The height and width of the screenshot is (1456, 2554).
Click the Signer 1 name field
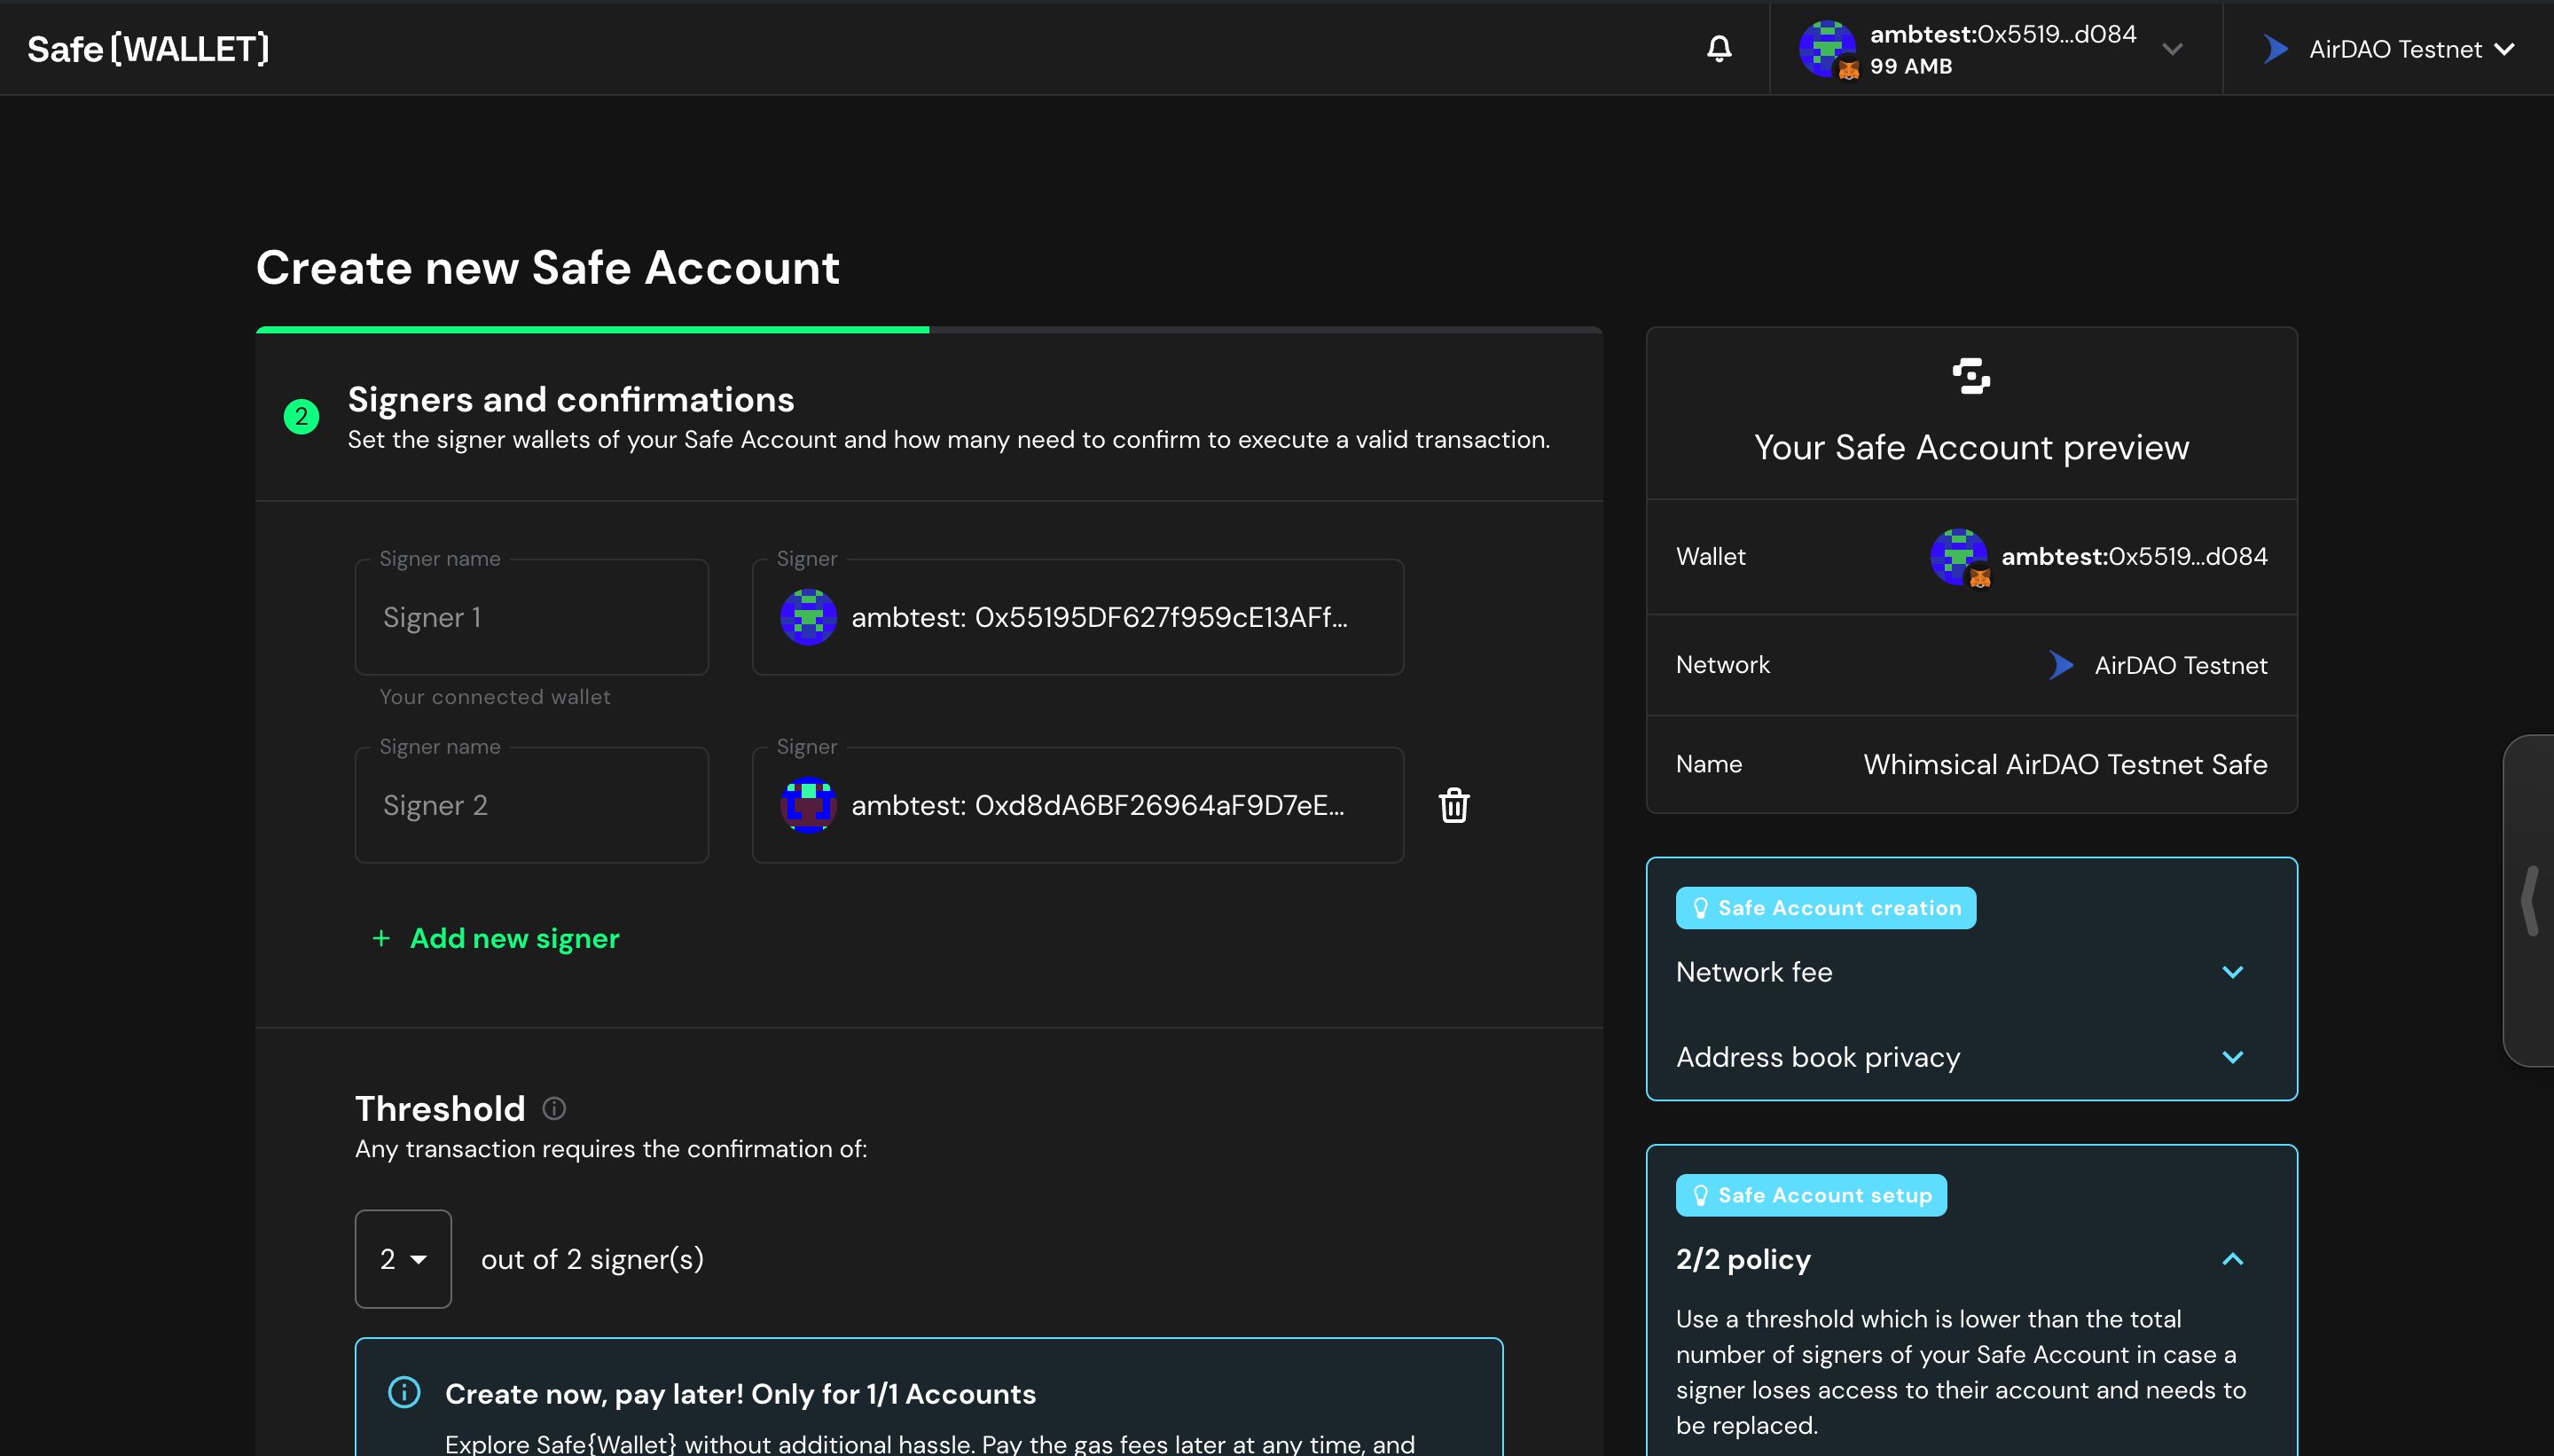[532, 617]
